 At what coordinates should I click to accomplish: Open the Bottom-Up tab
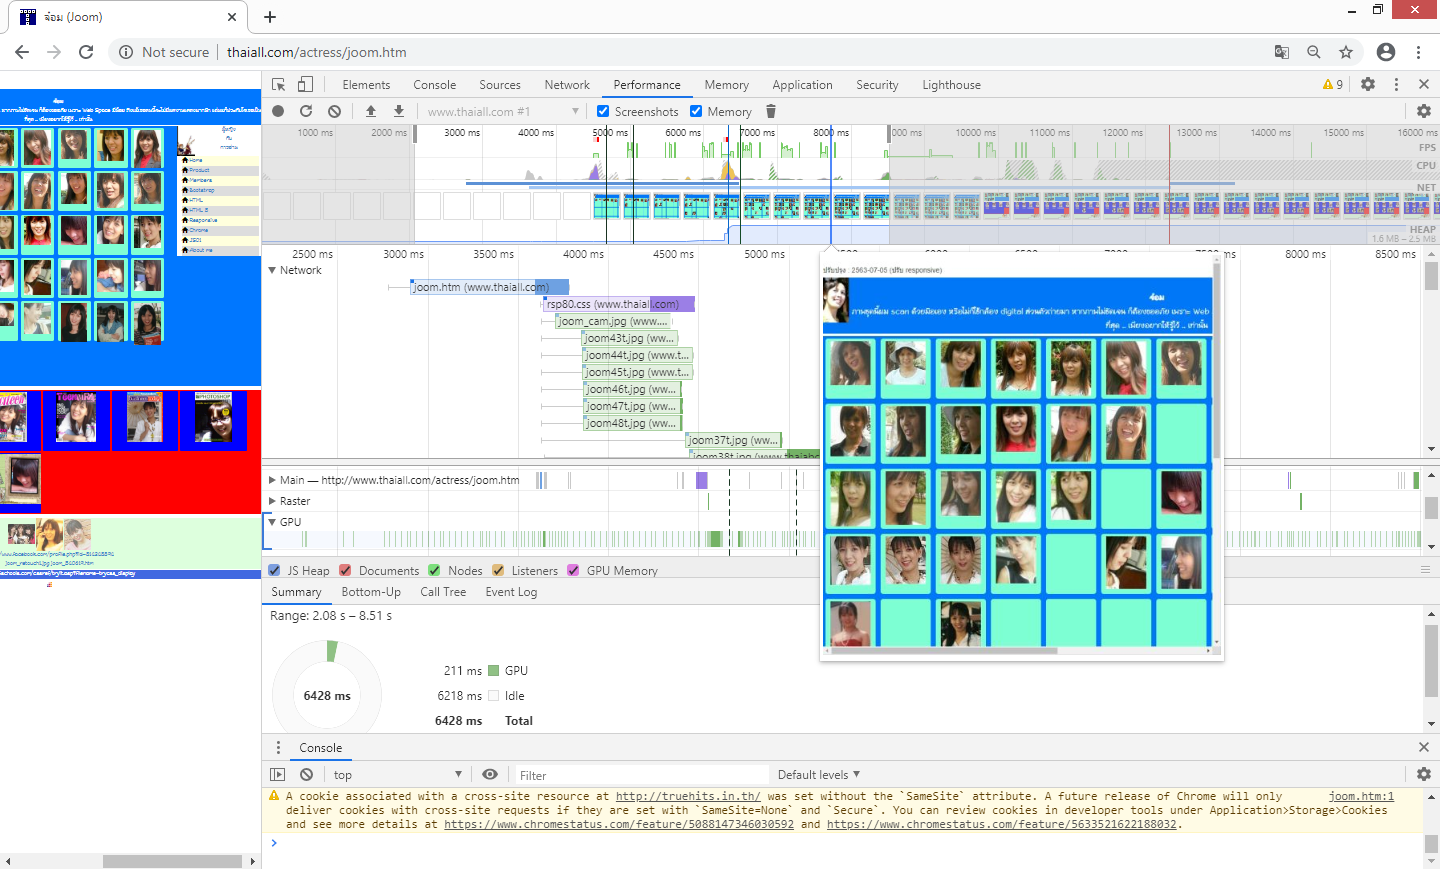tap(371, 592)
